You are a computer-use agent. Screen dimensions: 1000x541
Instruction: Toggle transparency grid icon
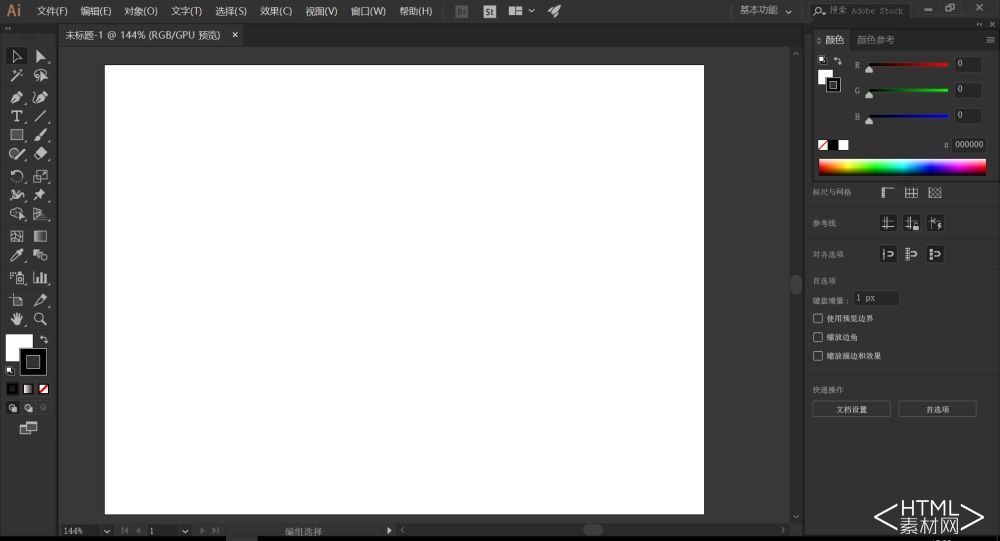[x=935, y=192]
